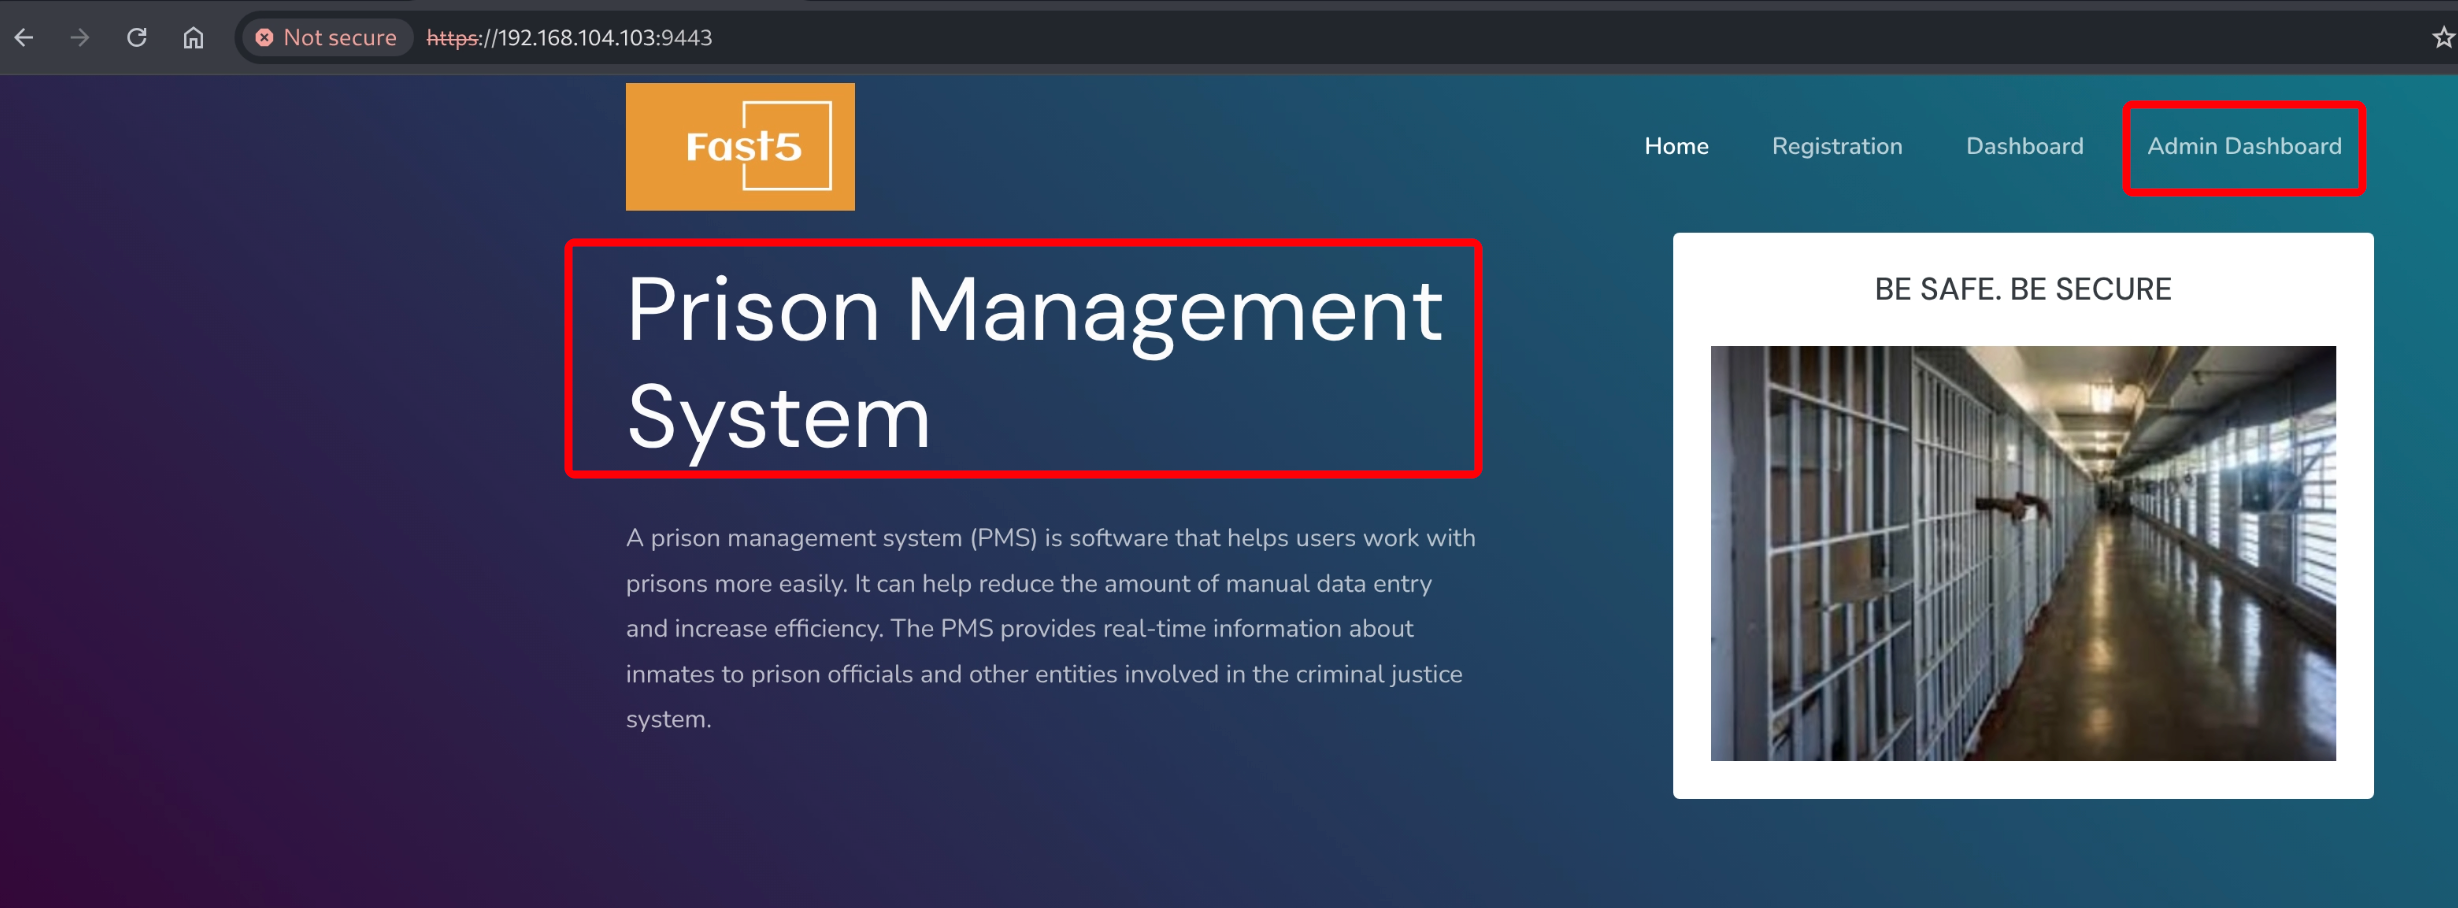The image size is (2458, 908).
Task: Click white card margin below the prison photo
Action: click(2022, 780)
